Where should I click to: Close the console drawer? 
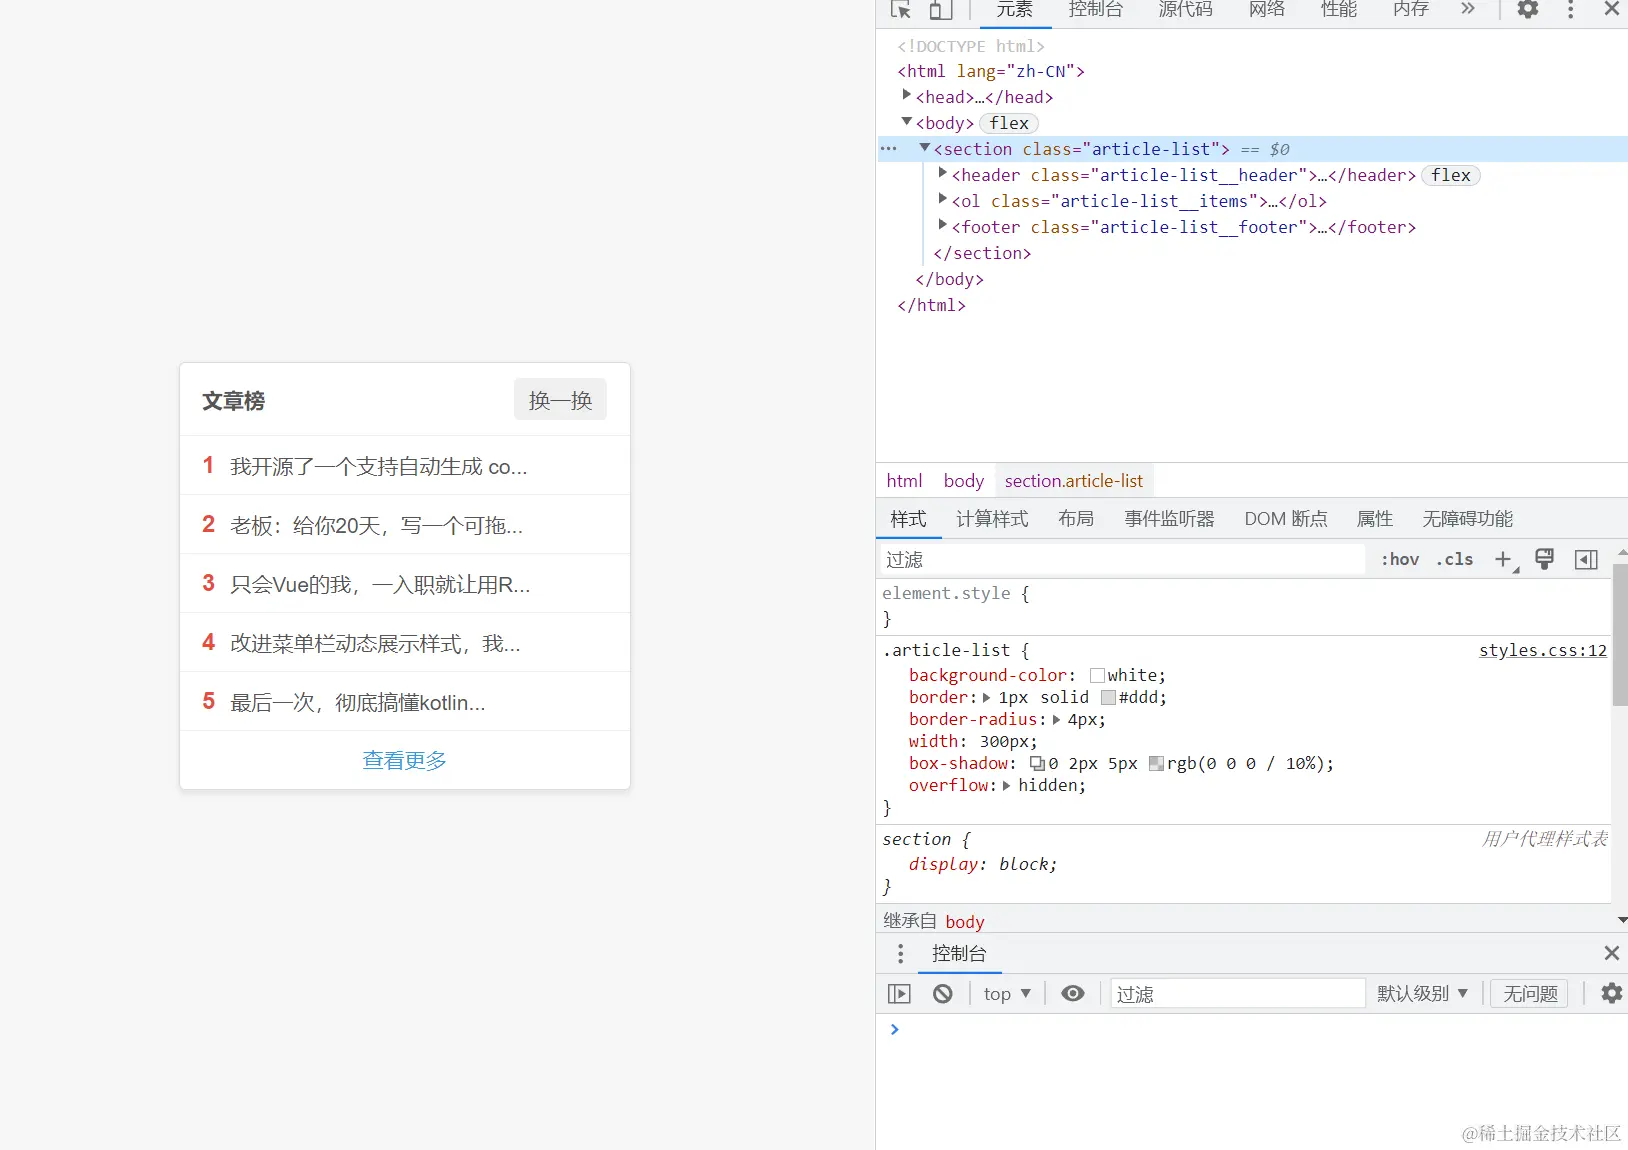point(1612,953)
